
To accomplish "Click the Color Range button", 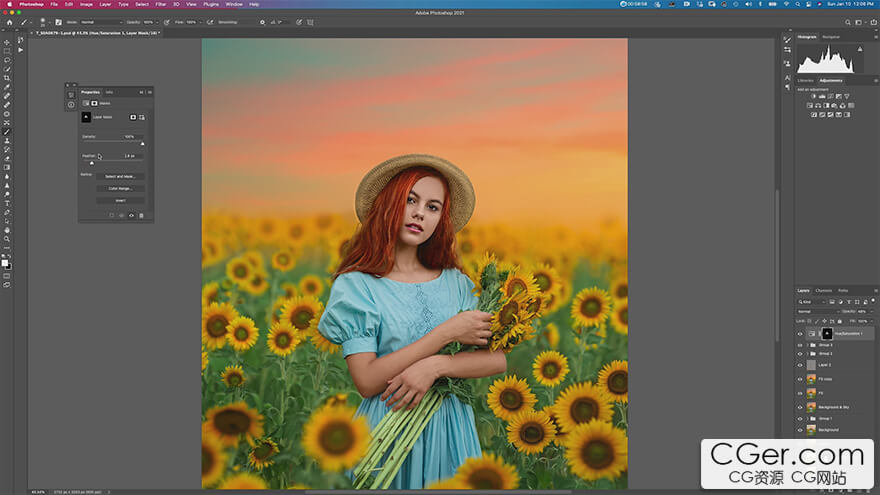I will (x=120, y=188).
